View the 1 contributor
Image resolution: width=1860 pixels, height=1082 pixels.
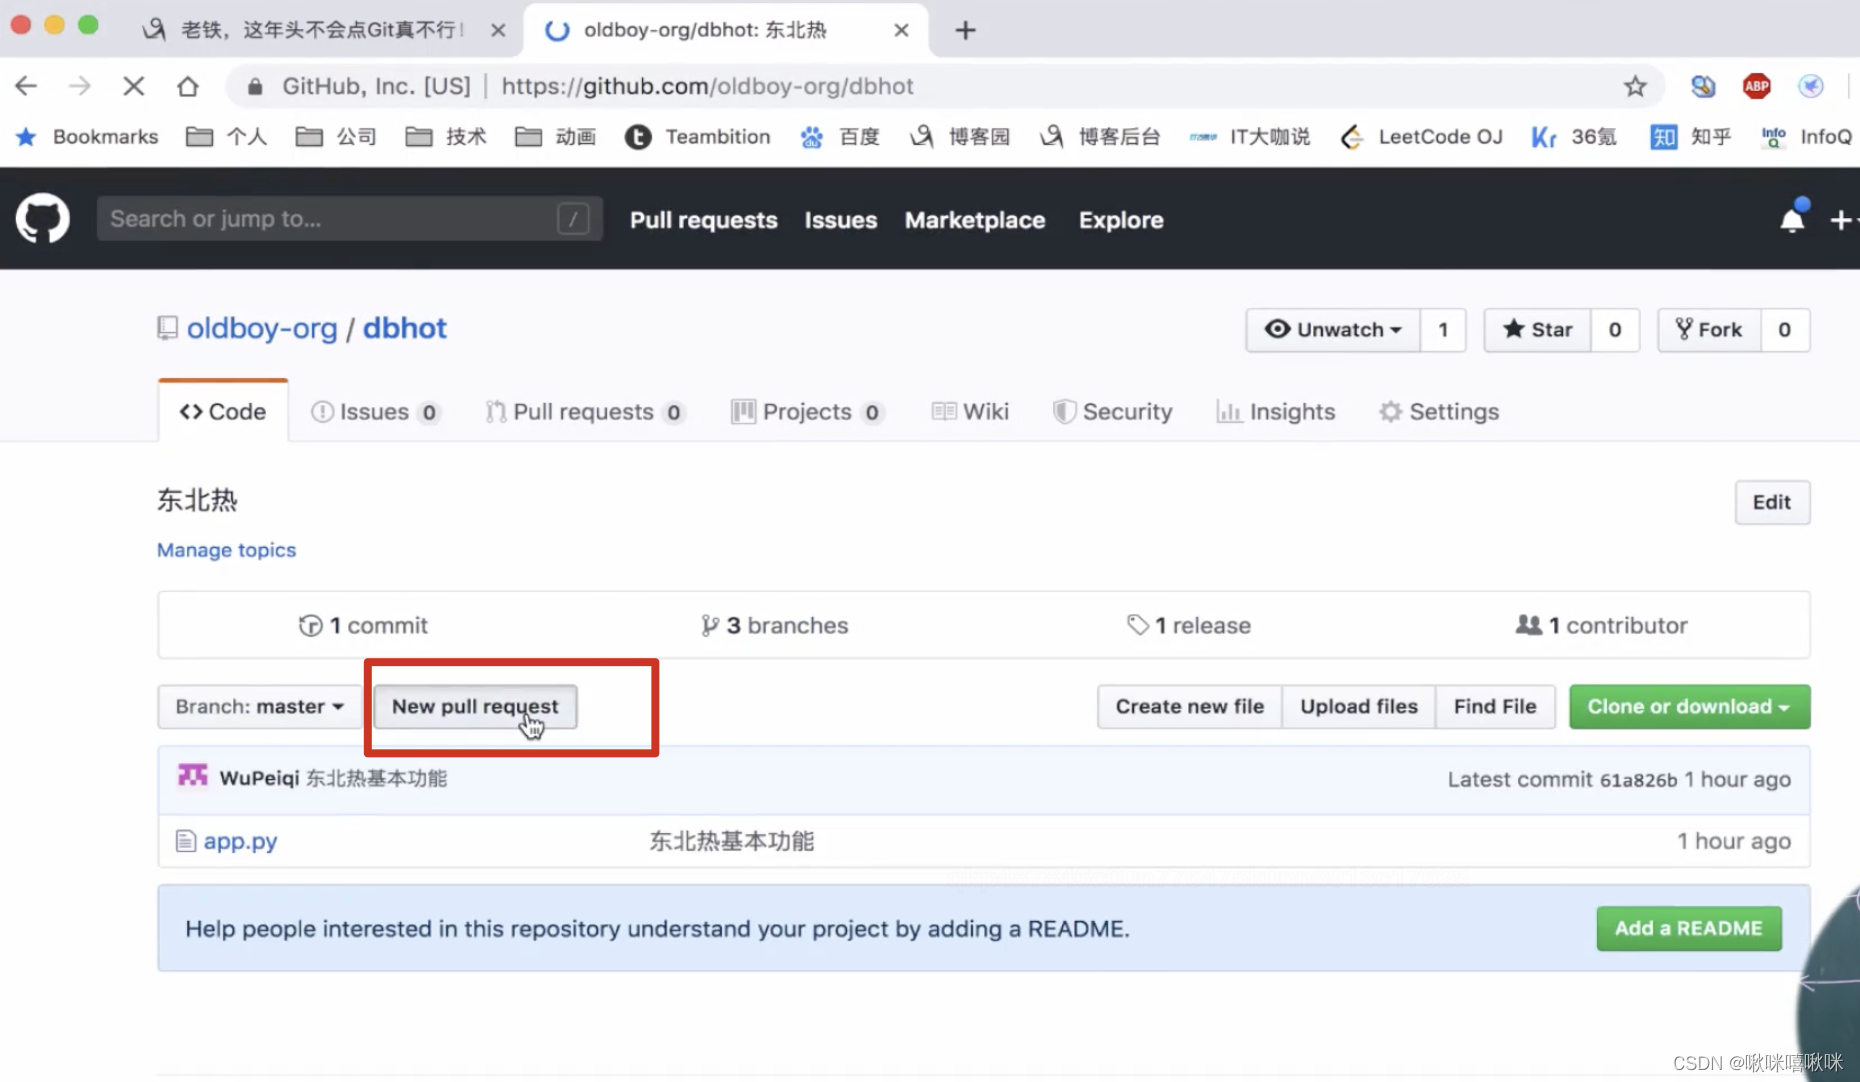coord(1602,625)
